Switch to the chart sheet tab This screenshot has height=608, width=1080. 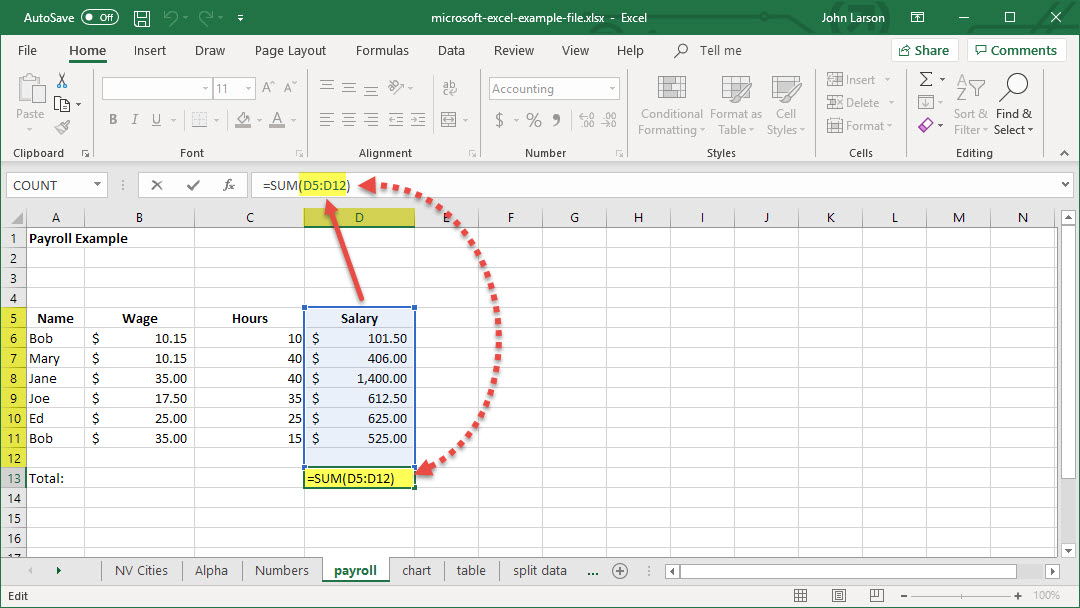click(416, 571)
